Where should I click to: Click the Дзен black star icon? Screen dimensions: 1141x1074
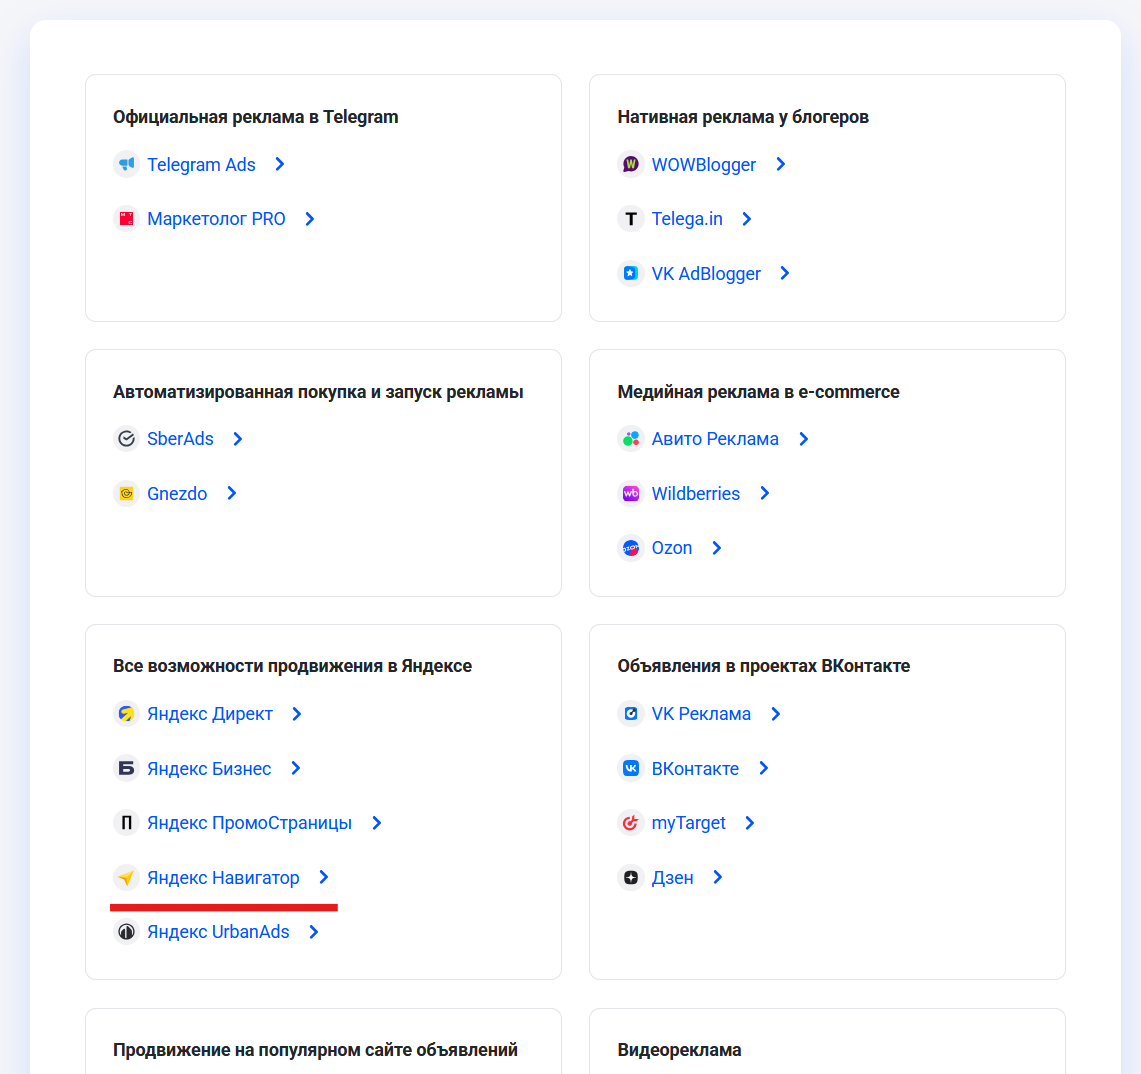pyautogui.click(x=630, y=878)
